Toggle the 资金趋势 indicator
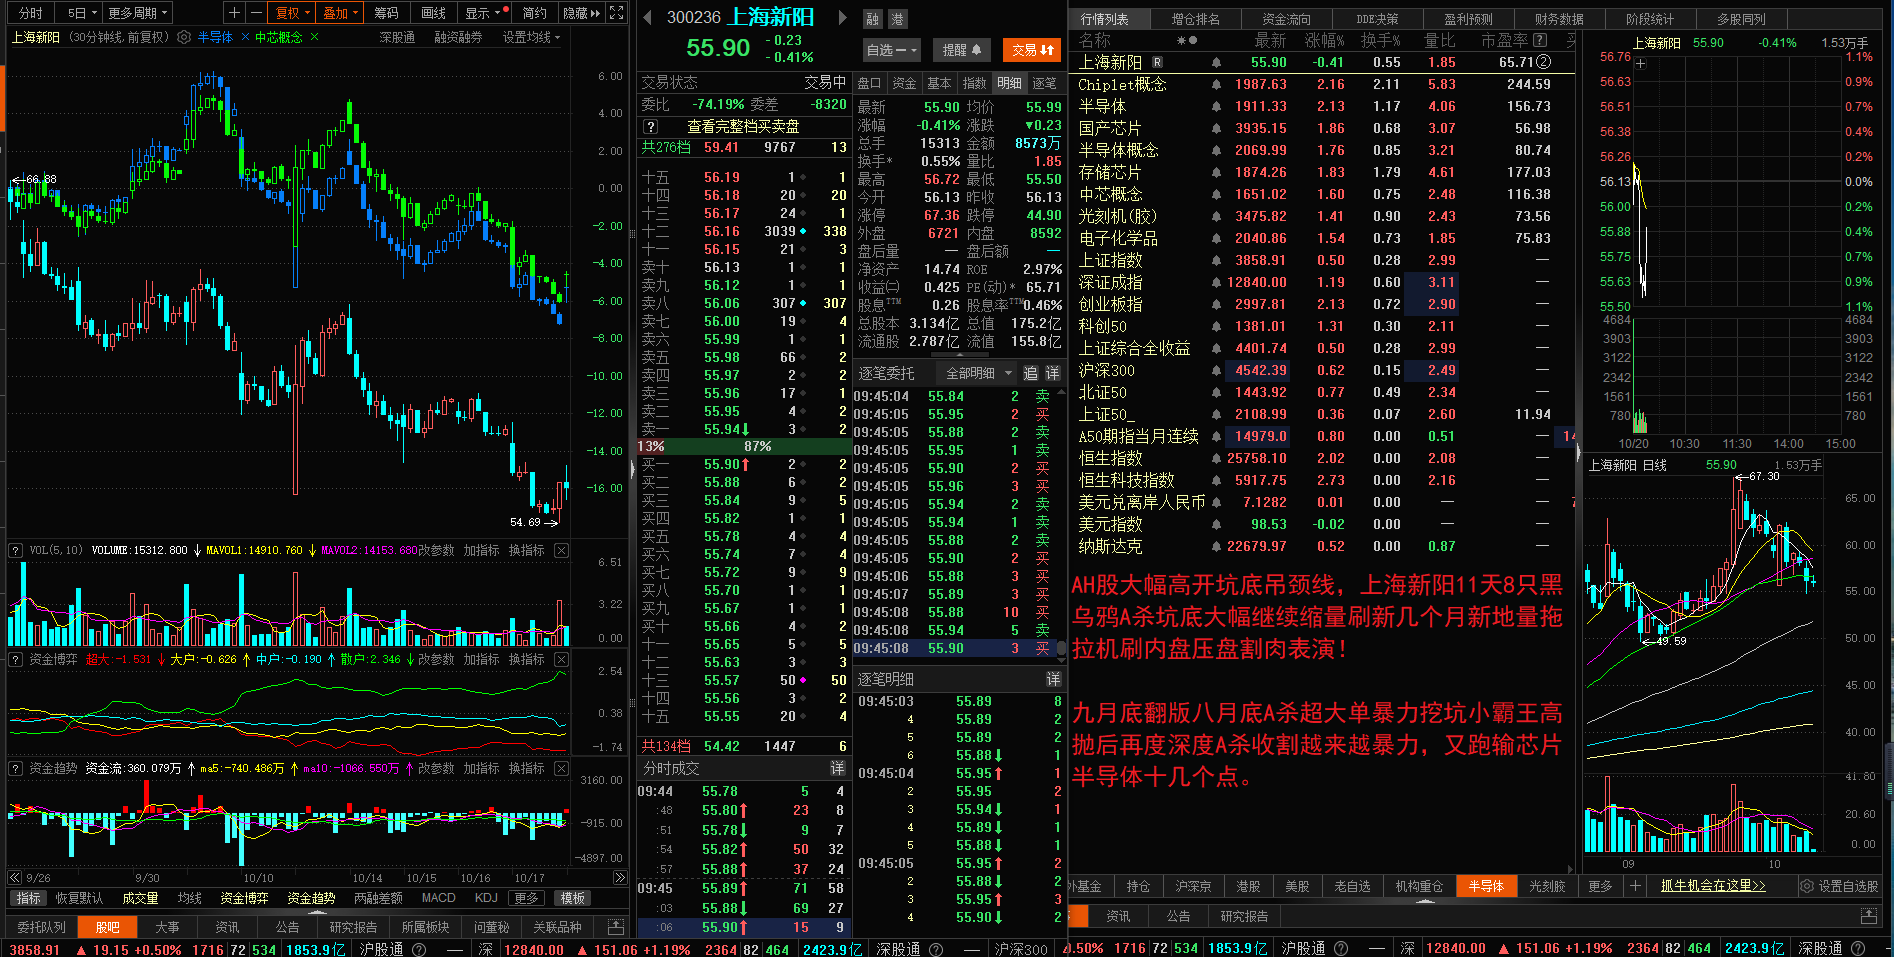The image size is (1894, 957). (x=311, y=898)
